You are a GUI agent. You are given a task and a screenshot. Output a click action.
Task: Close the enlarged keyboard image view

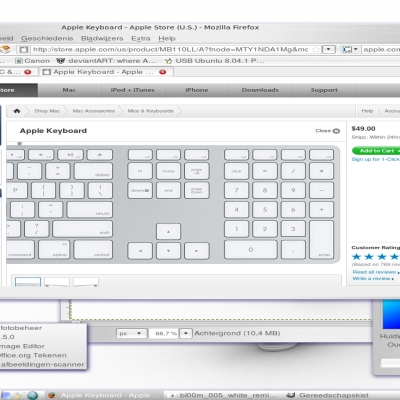click(x=328, y=131)
